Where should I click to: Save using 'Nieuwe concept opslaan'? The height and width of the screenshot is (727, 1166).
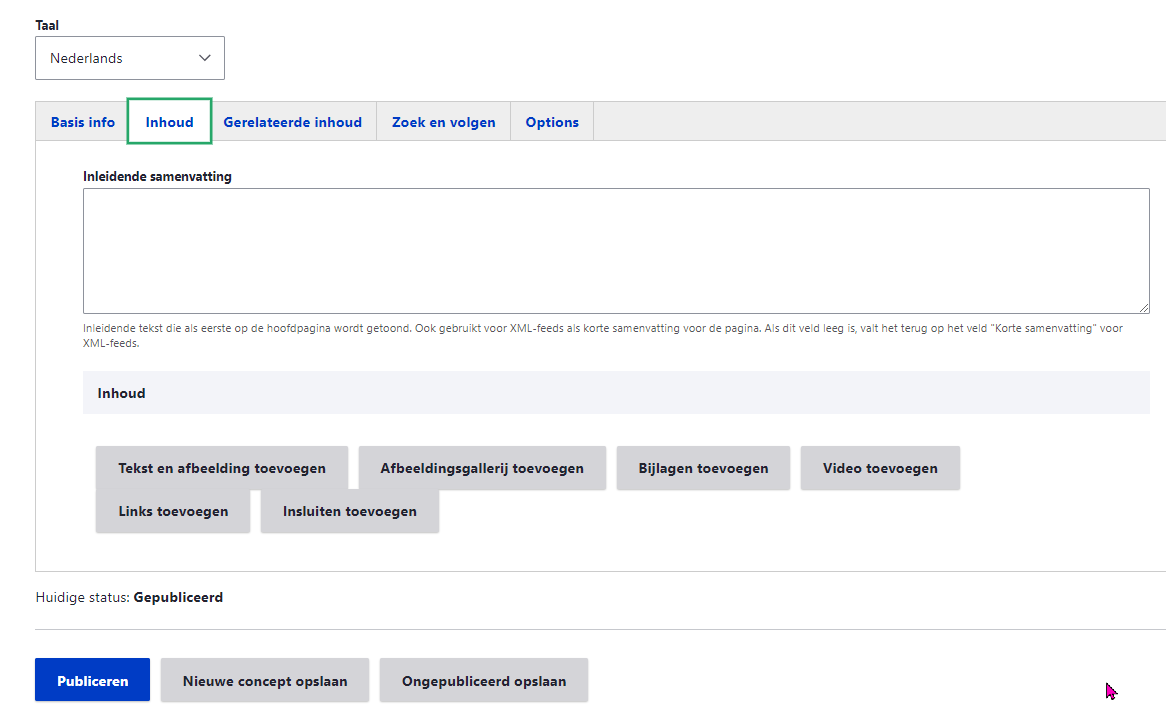265,681
